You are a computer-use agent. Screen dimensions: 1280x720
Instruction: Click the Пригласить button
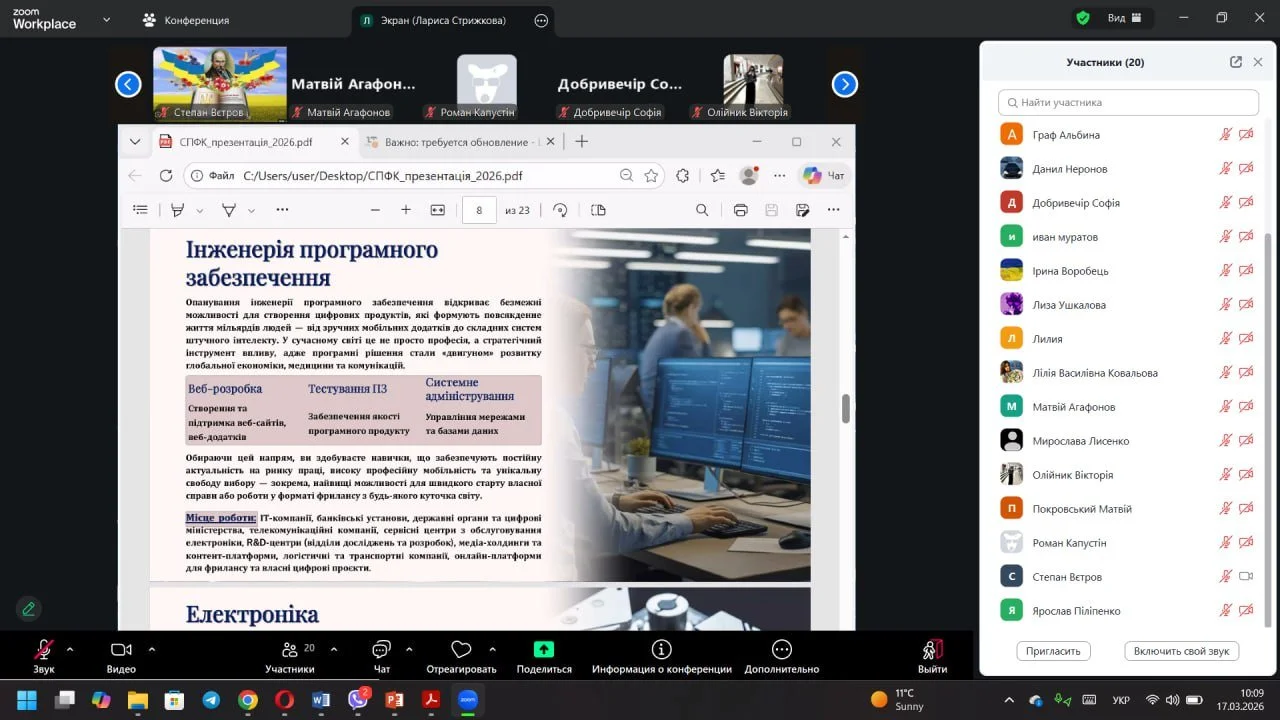[1053, 651]
